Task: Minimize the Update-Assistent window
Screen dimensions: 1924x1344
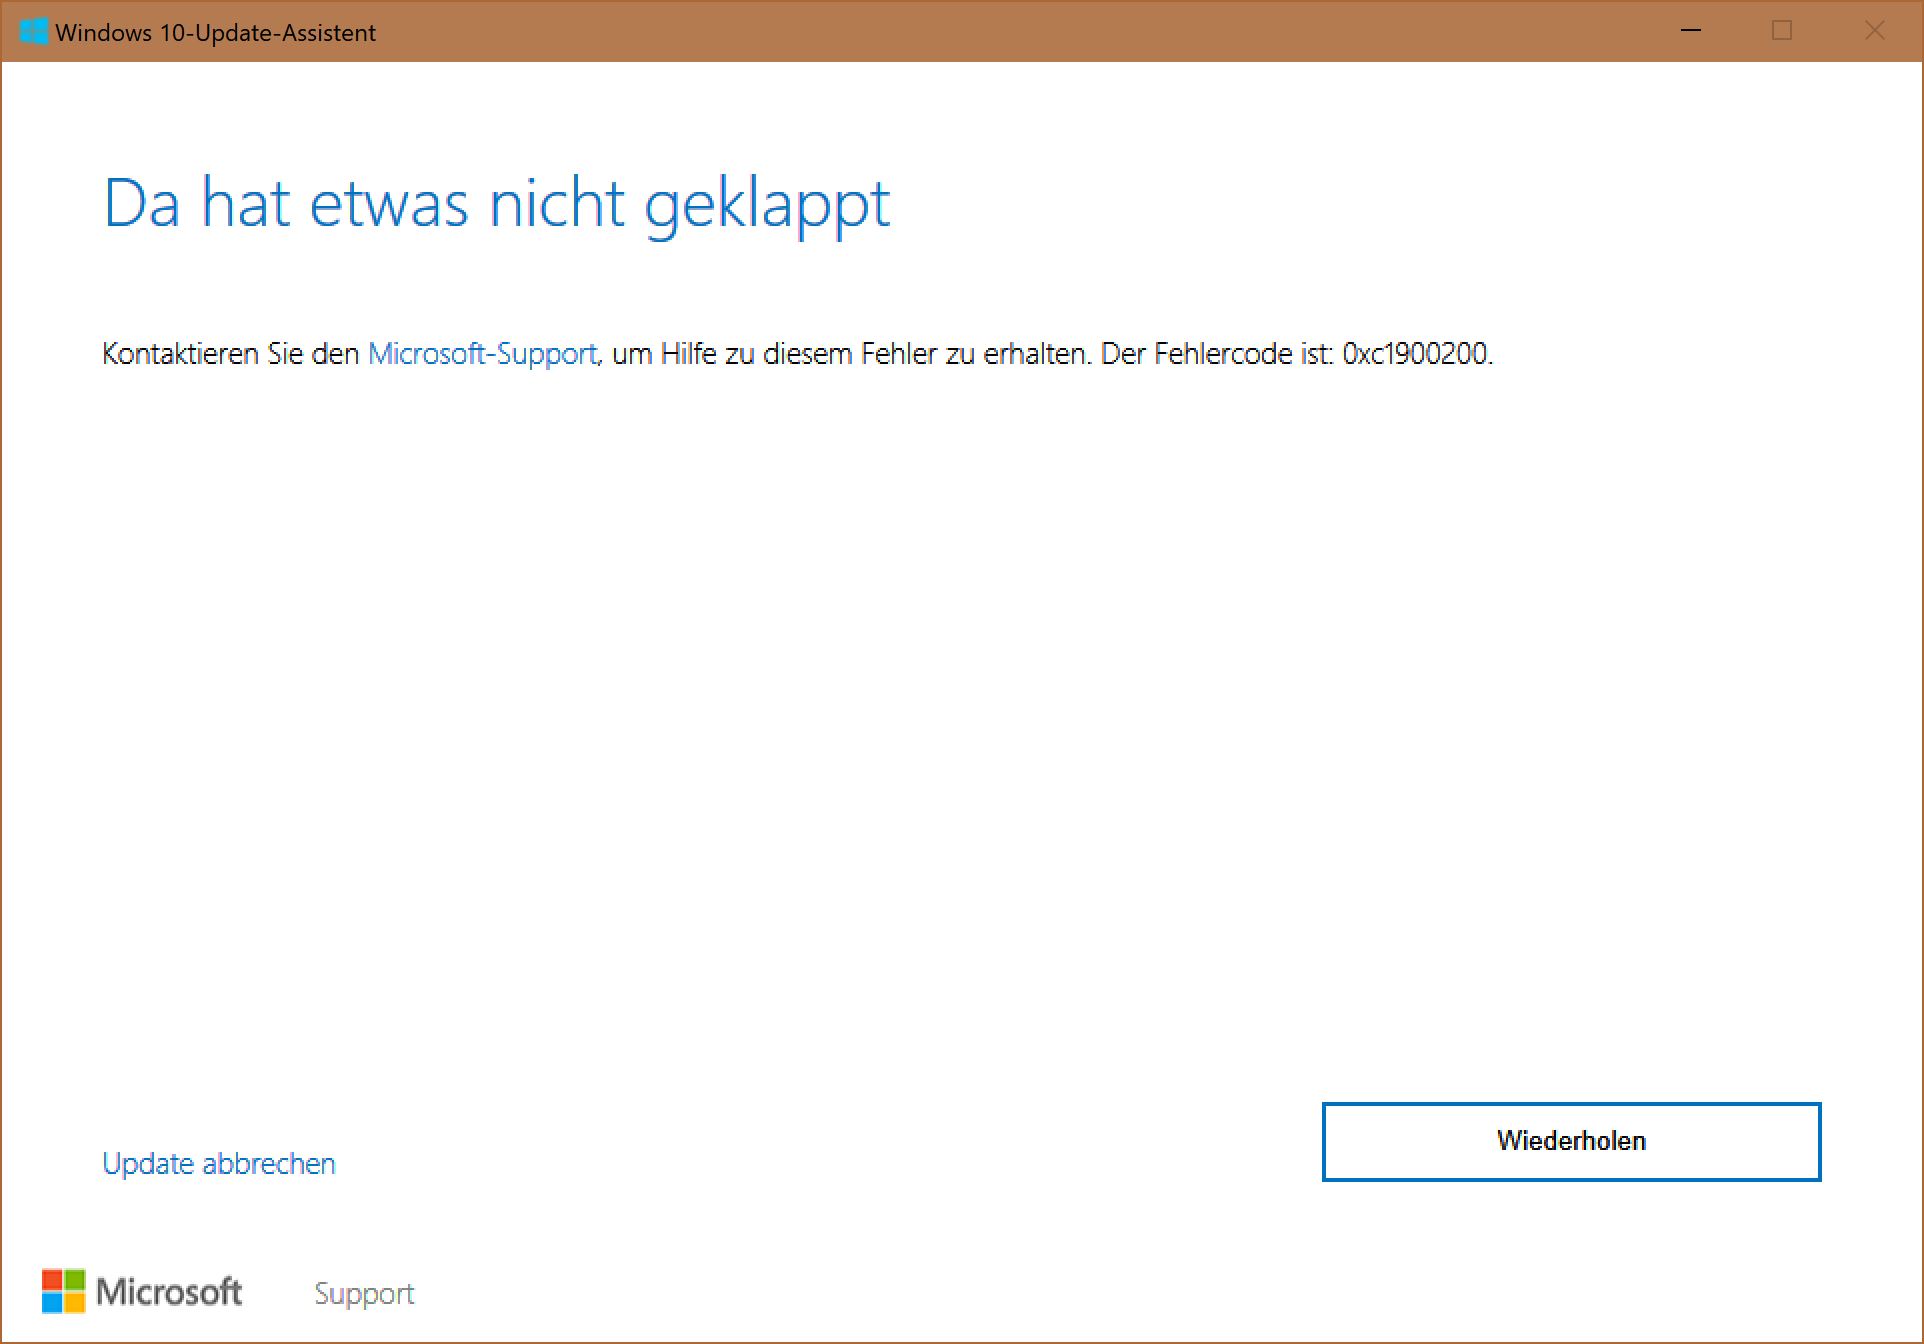Action: point(1691,31)
